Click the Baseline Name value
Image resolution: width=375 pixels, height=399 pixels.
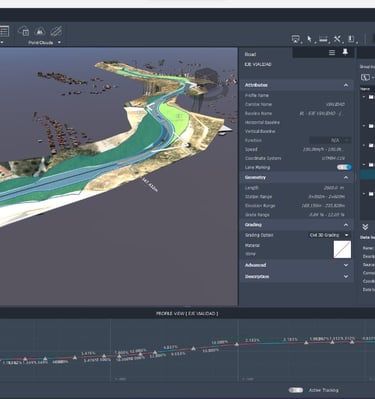[322, 113]
